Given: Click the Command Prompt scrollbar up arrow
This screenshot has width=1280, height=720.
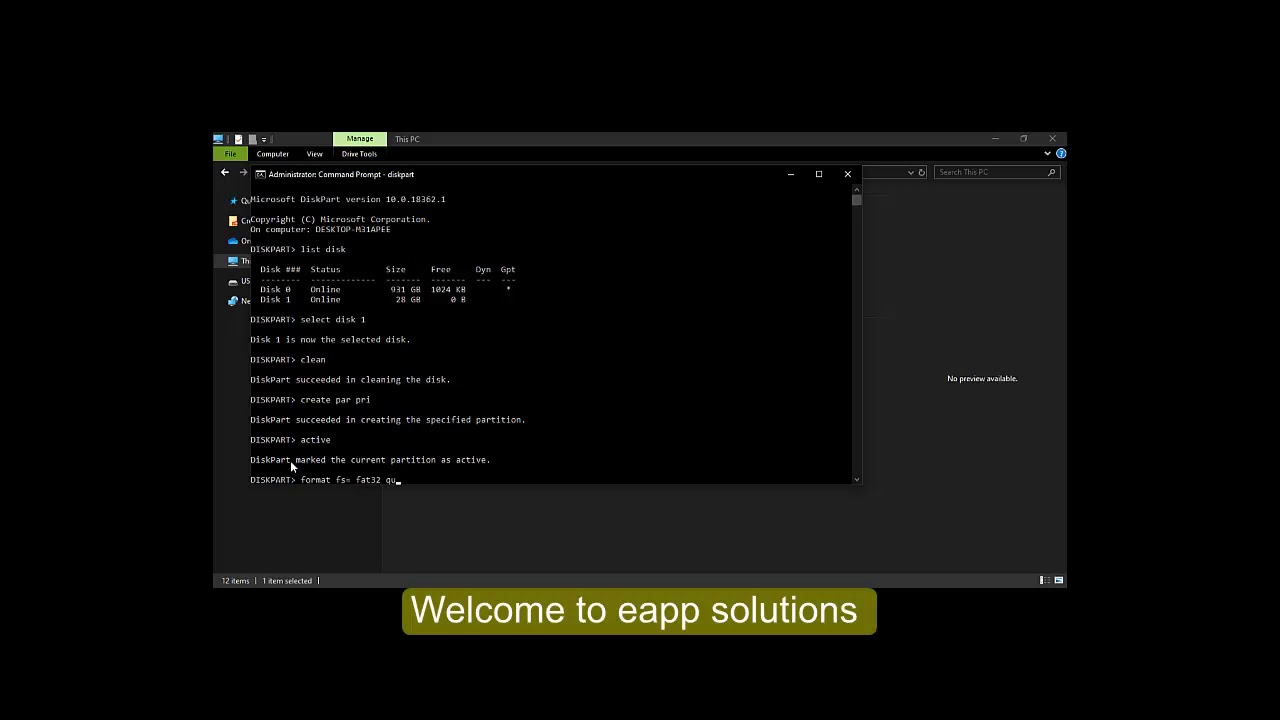Looking at the screenshot, I should (x=856, y=189).
